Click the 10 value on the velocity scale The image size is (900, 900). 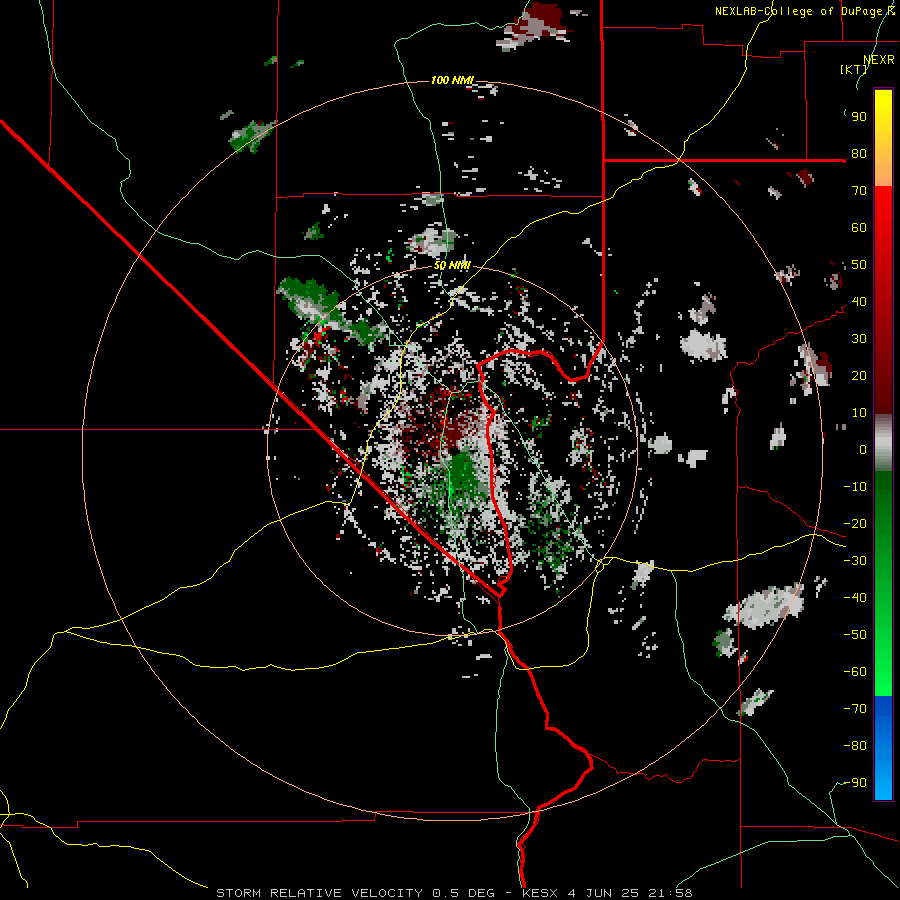coord(859,413)
